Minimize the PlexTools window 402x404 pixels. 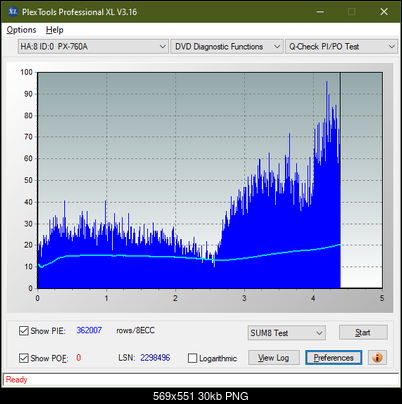tap(320, 12)
